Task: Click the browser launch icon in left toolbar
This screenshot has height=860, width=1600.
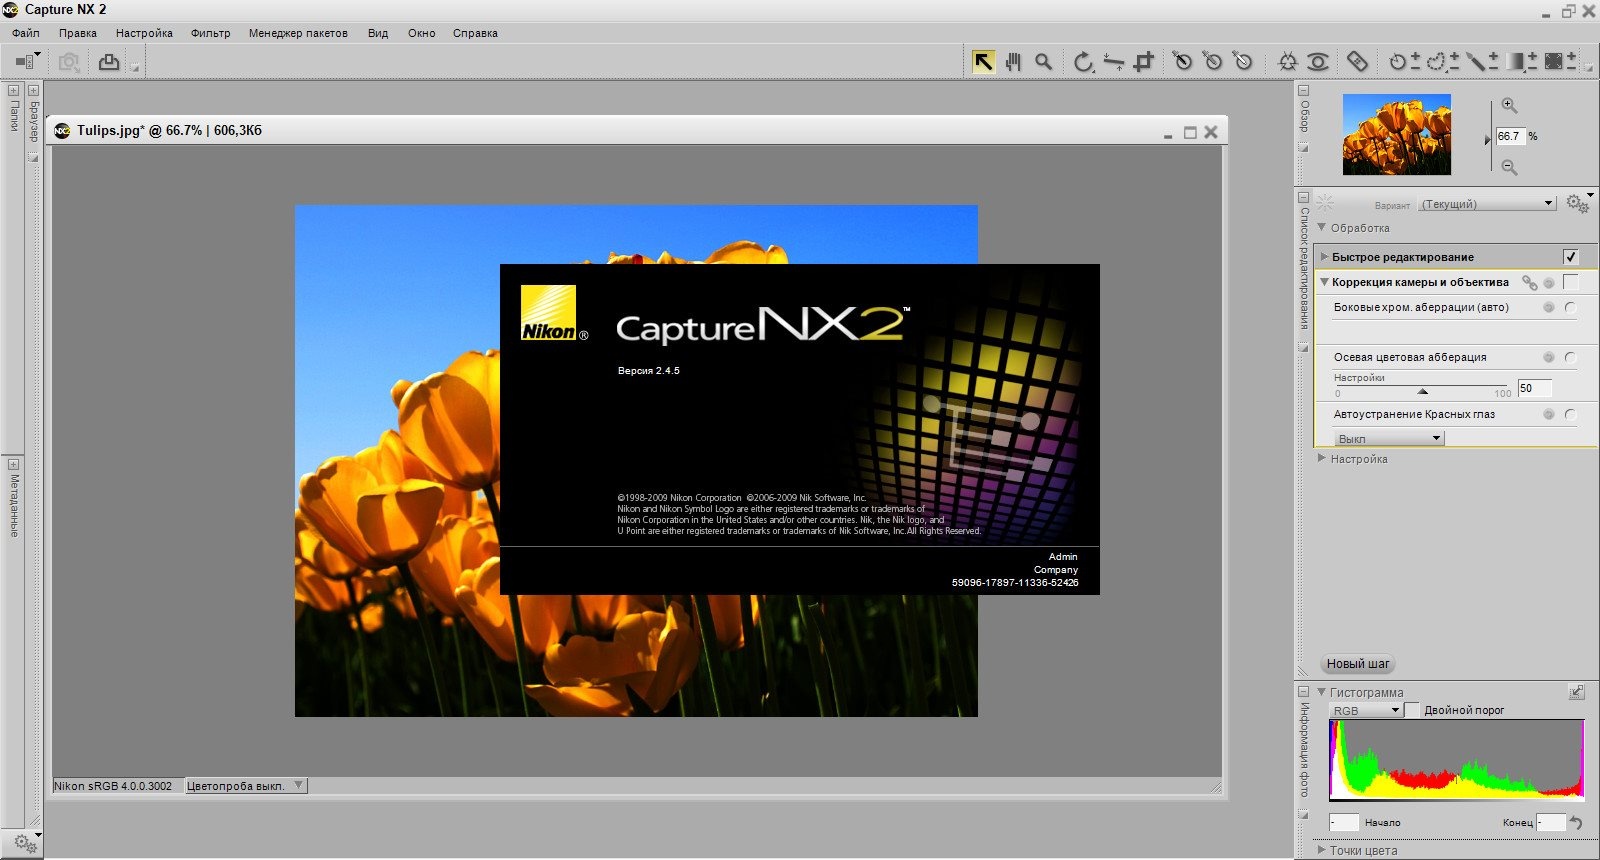Action: [x=26, y=62]
